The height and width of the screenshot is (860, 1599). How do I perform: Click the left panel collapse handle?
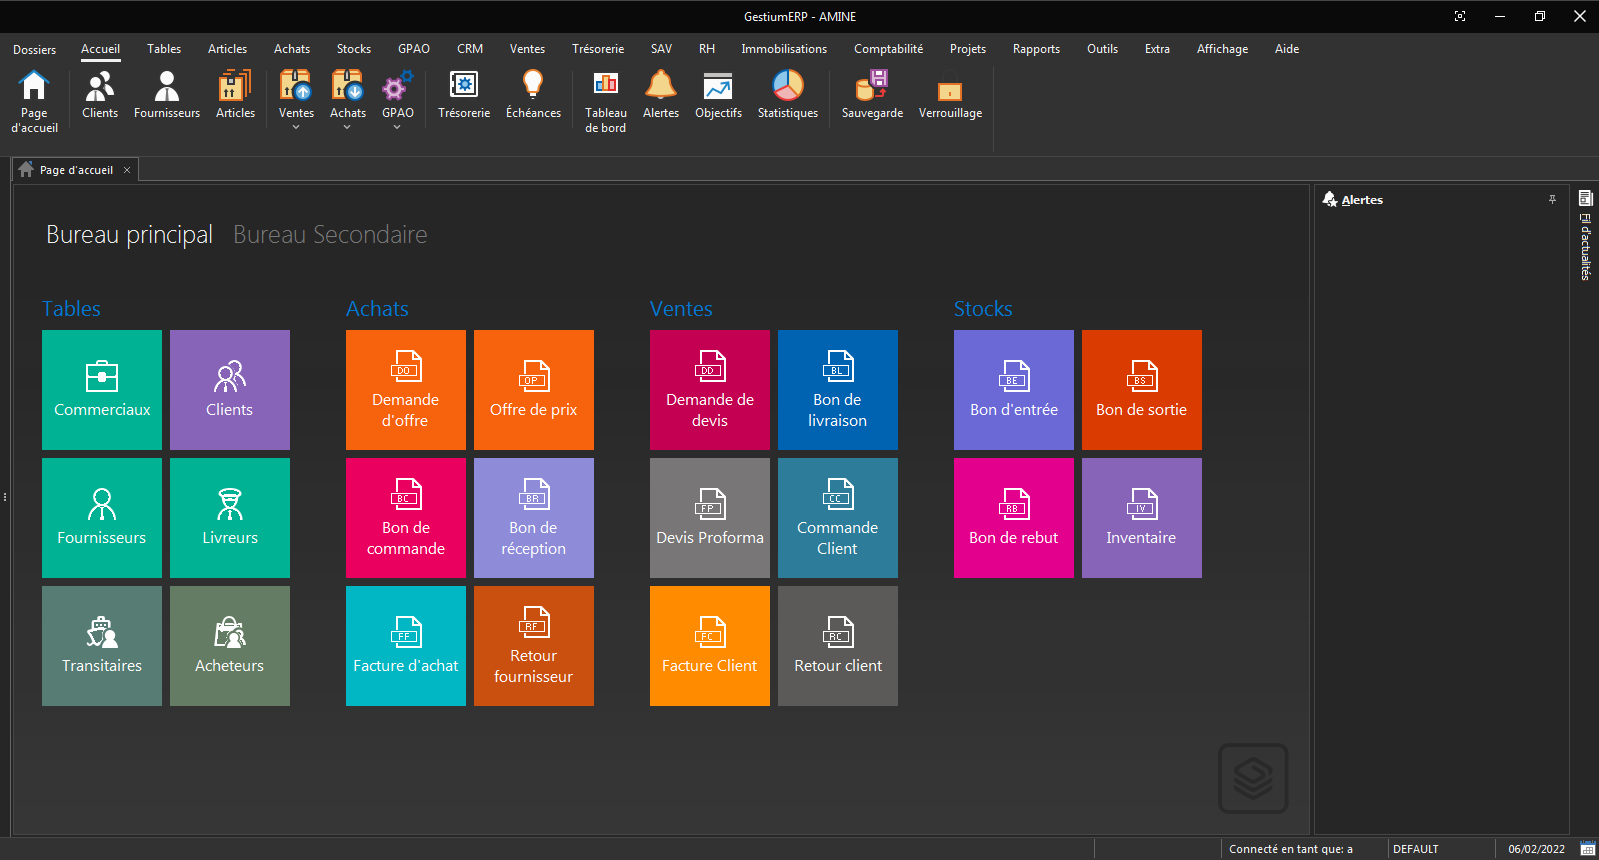pos(5,497)
